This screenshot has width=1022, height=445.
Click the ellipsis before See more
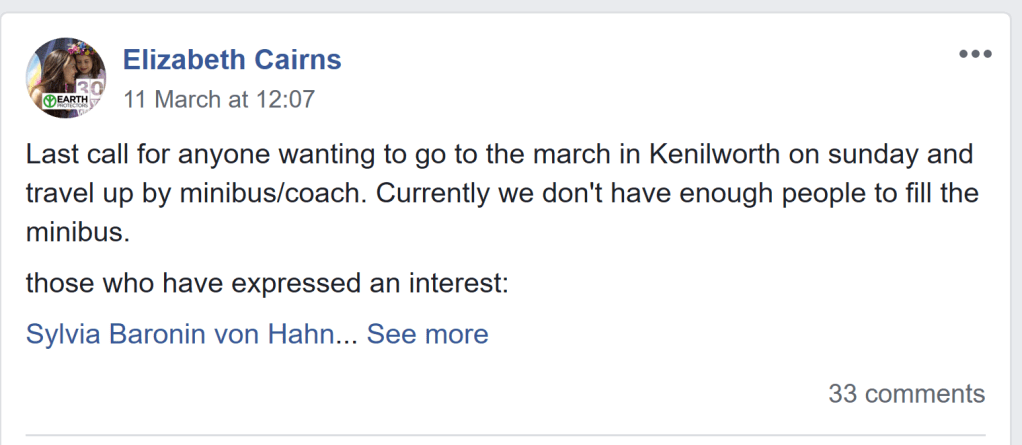(x=348, y=334)
